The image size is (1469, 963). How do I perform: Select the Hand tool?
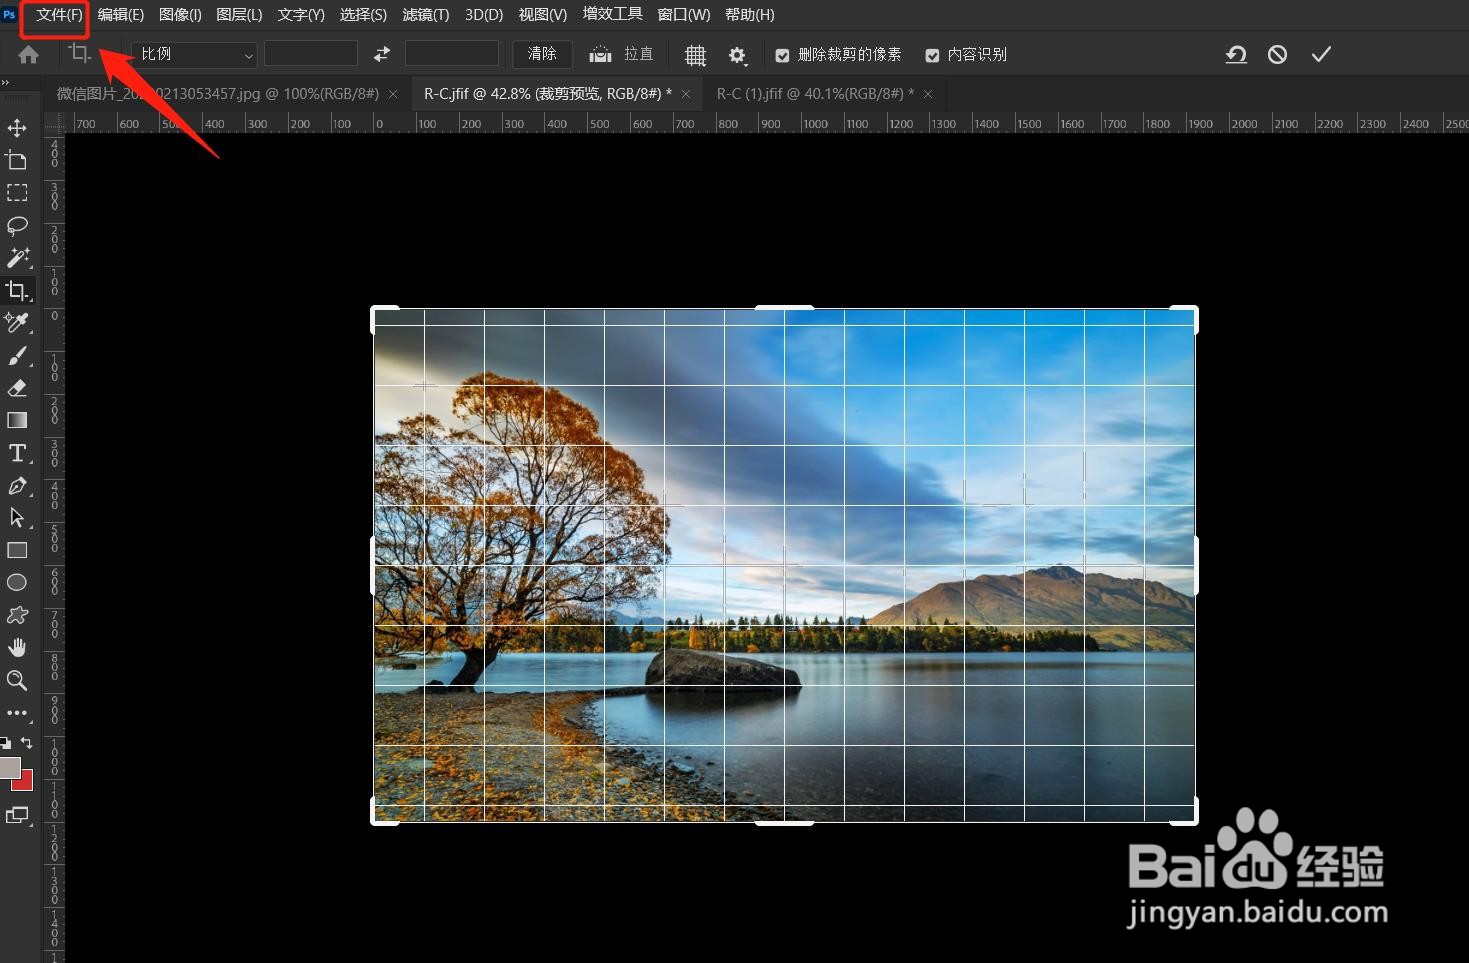pos(17,647)
